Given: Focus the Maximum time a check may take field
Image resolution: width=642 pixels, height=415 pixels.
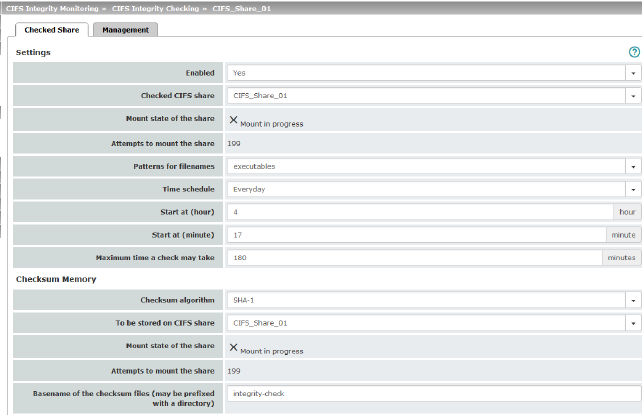Looking at the screenshot, I should coord(415,257).
